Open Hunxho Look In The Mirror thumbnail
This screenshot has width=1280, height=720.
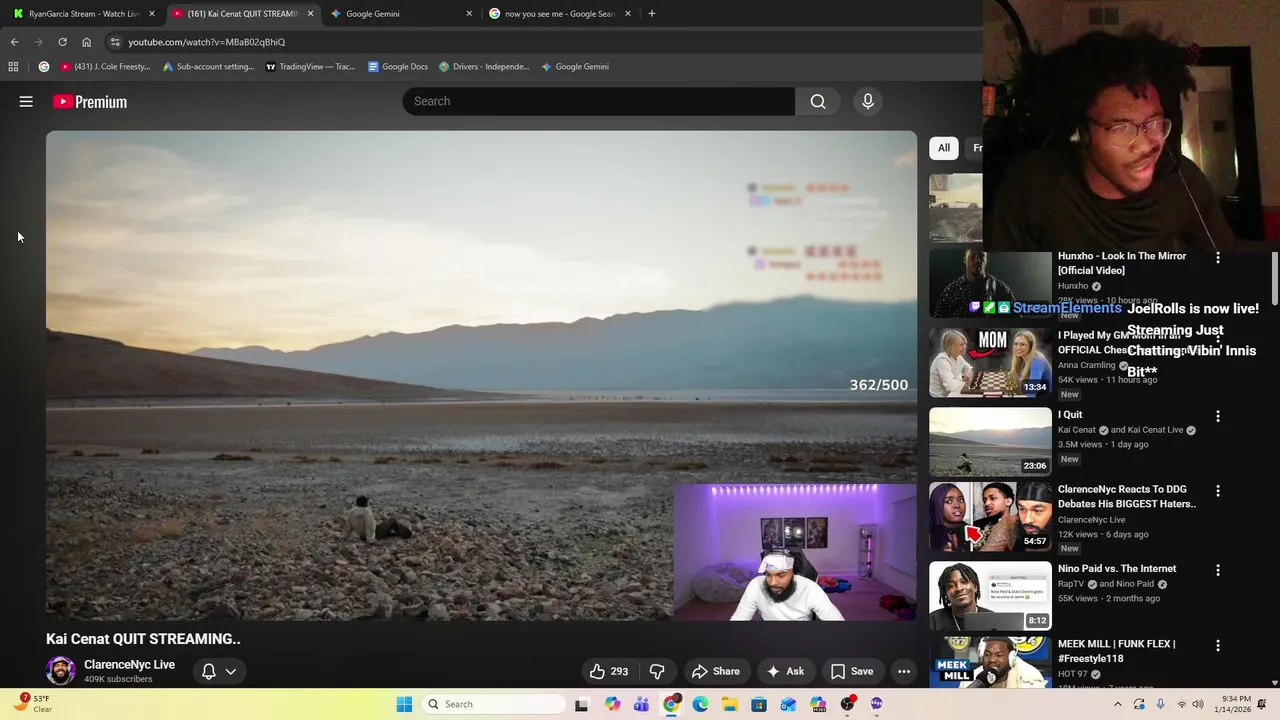tap(990, 283)
